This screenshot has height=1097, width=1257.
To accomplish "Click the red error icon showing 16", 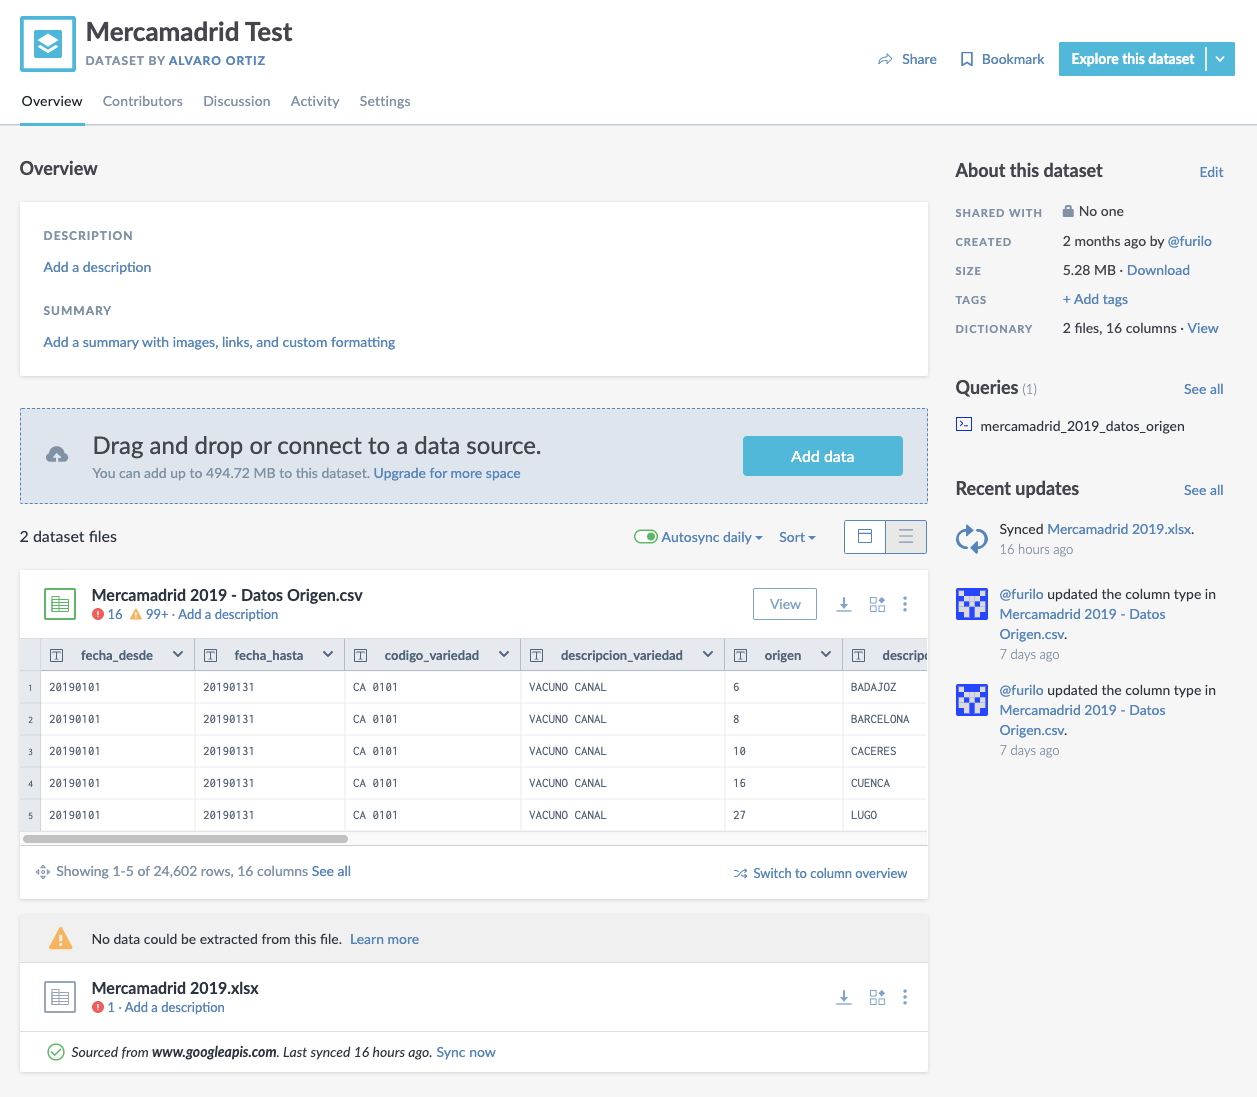I will pos(98,614).
